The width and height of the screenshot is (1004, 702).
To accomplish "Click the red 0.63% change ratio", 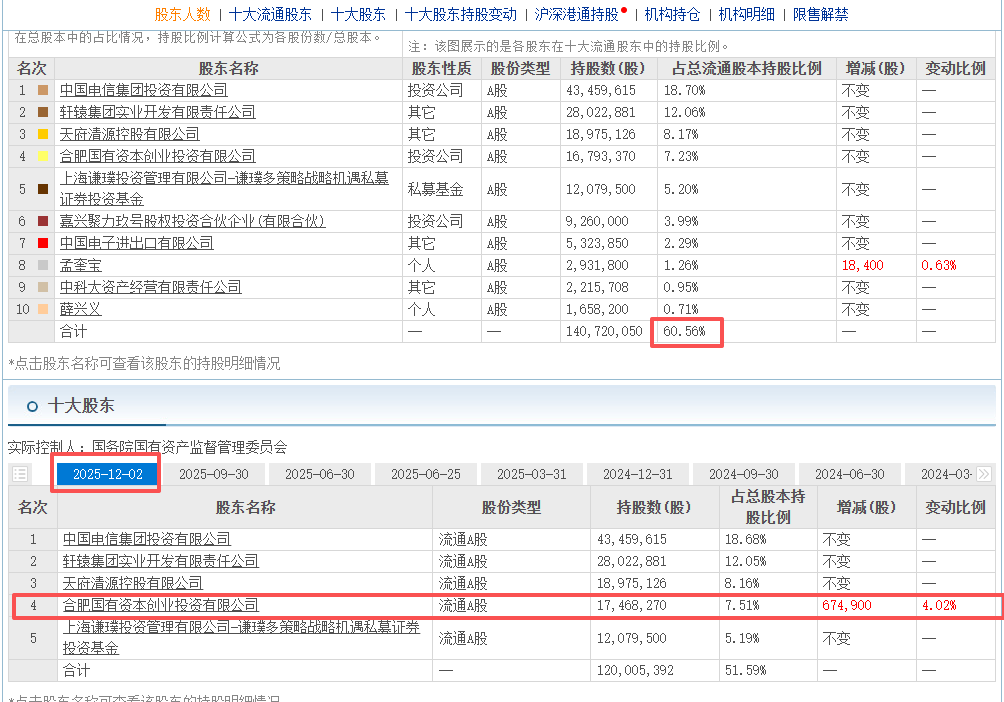I will (x=939, y=265).
